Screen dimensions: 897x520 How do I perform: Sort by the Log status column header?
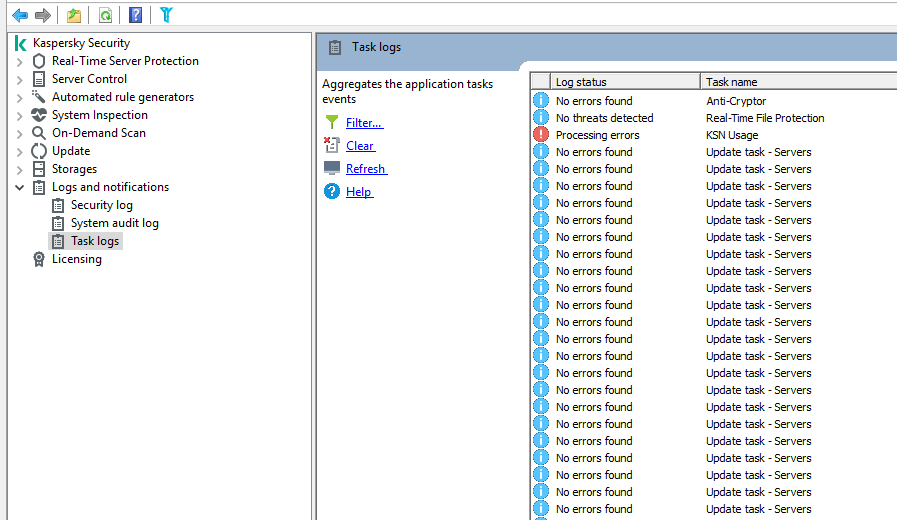[x=625, y=82]
